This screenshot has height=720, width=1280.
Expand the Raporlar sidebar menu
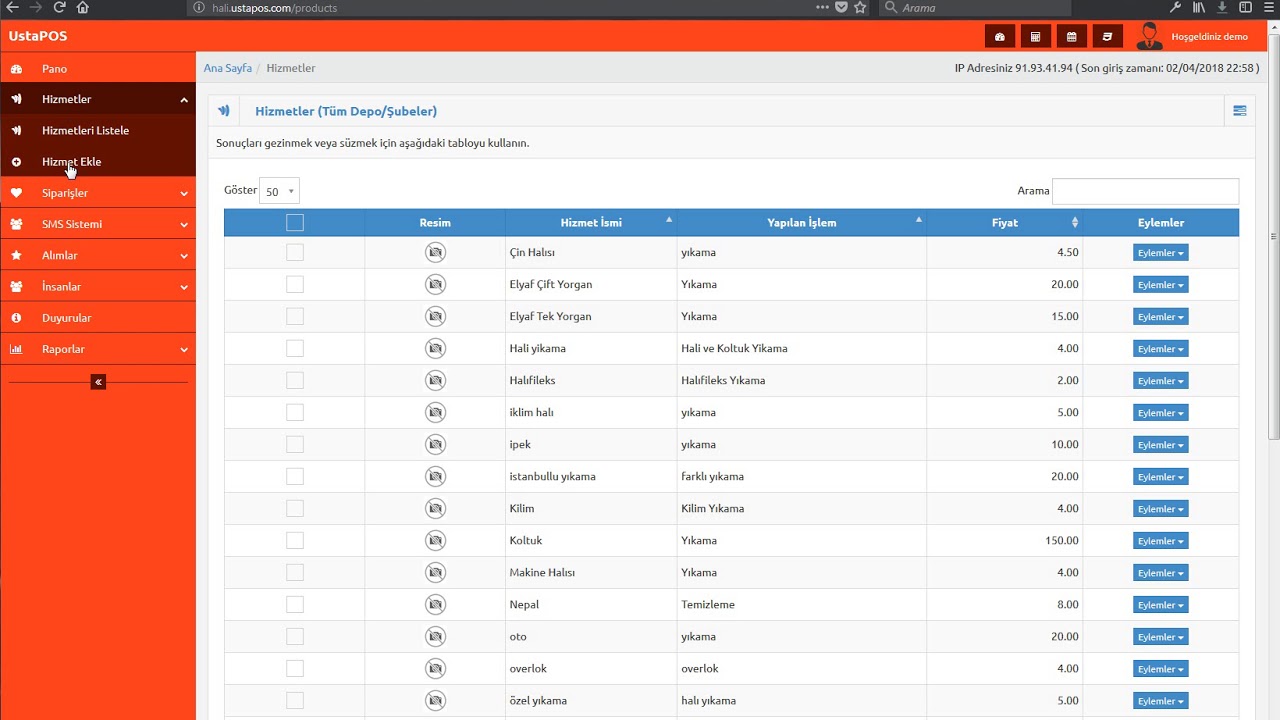pos(98,349)
